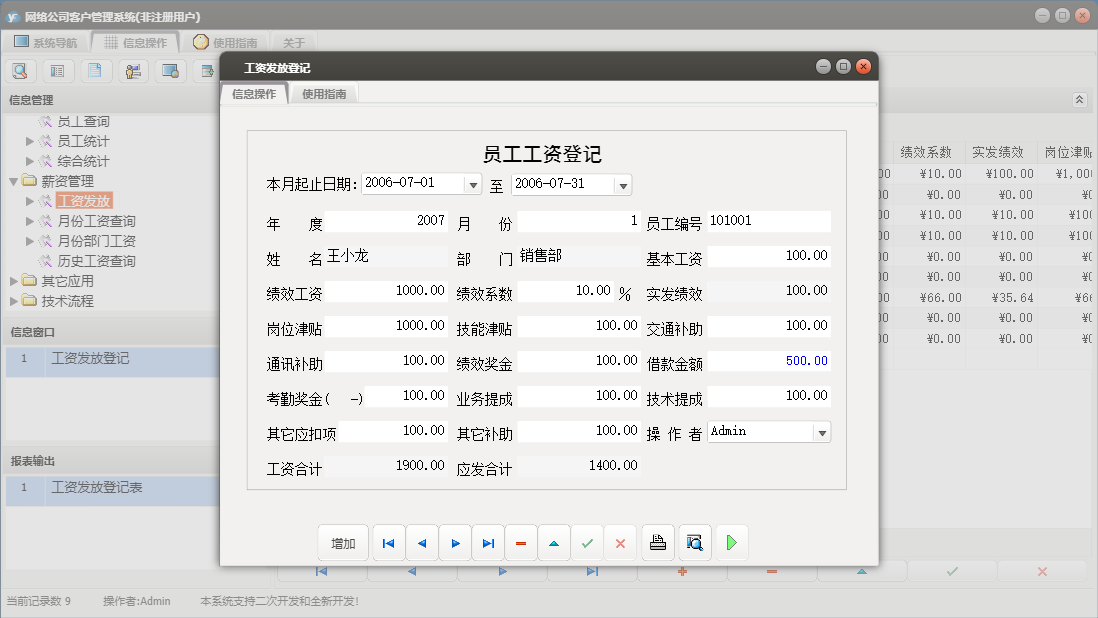This screenshot has width=1098, height=618.
Task: Delete the current record with the red minus icon
Action: [521, 542]
